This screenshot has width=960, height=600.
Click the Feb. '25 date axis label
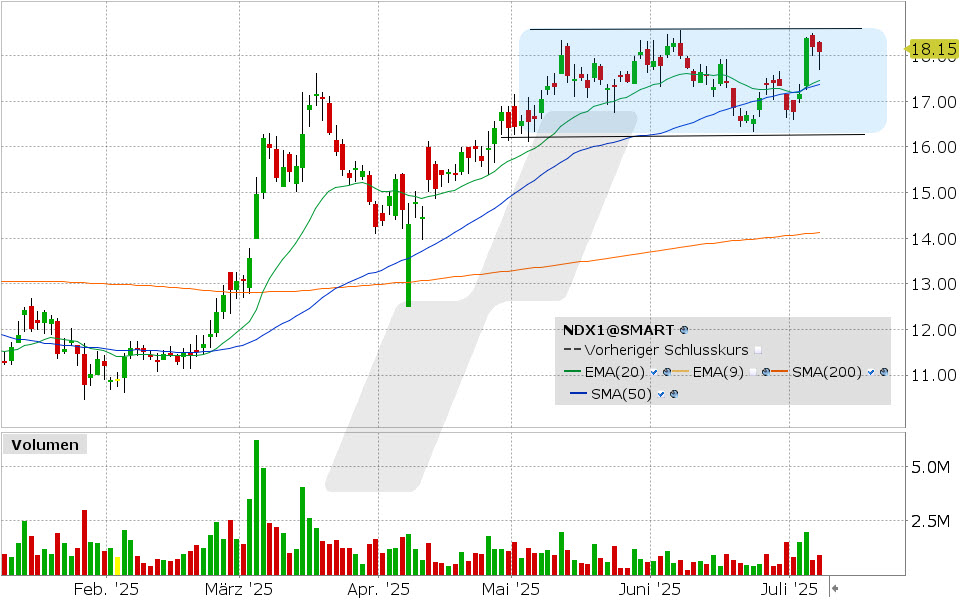click(x=106, y=589)
